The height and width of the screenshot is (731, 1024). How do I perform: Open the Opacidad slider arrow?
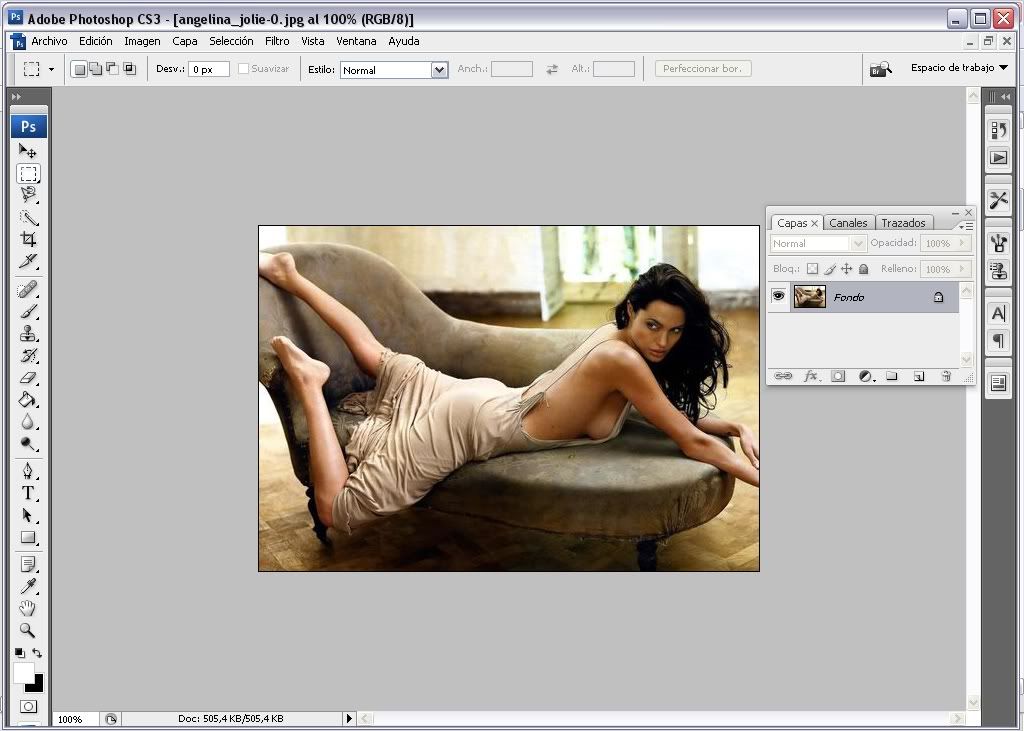point(961,243)
